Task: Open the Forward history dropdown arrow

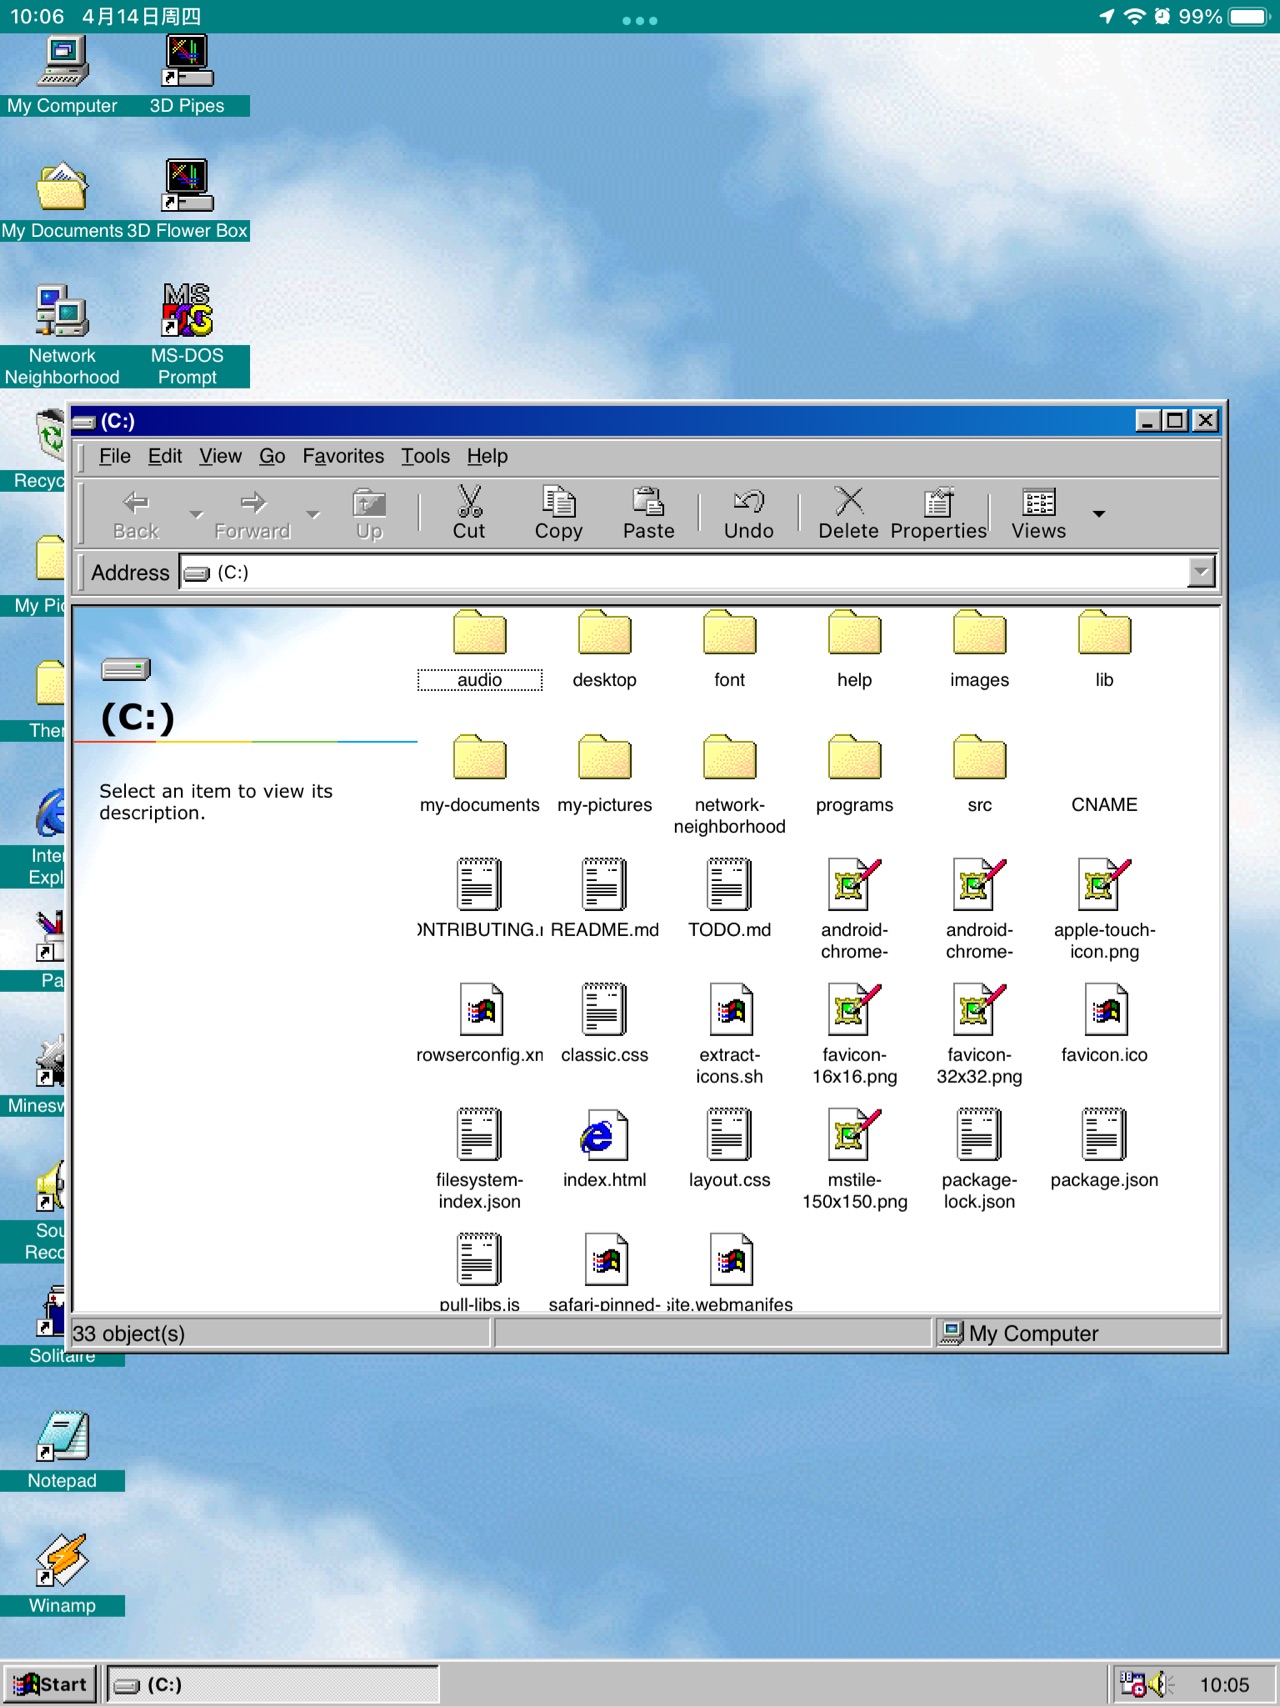Action: point(313,514)
